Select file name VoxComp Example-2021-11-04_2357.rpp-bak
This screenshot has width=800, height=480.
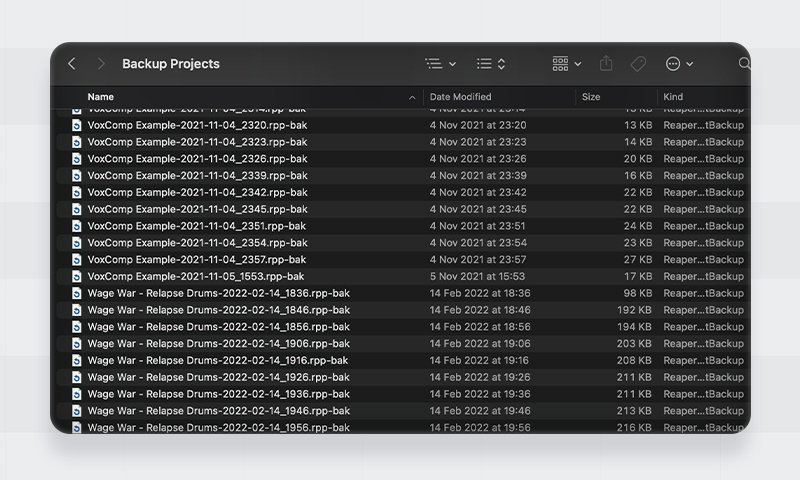click(196, 260)
